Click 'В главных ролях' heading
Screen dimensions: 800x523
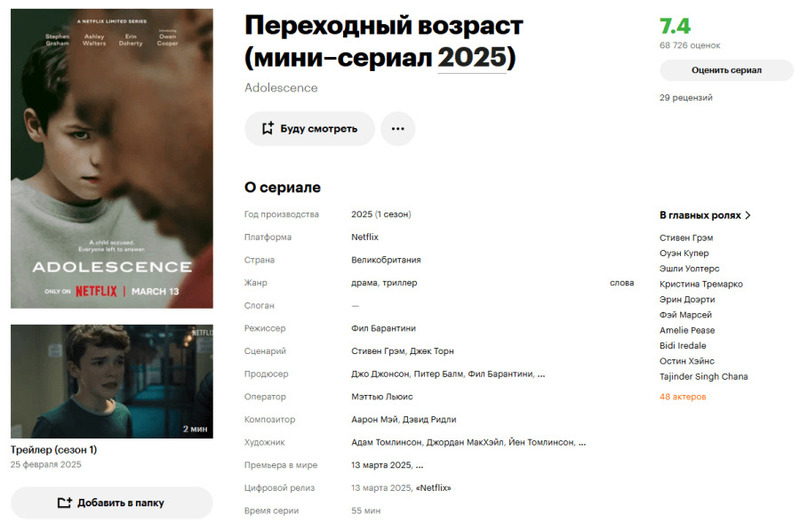pyautogui.click(x=700, y=215)
